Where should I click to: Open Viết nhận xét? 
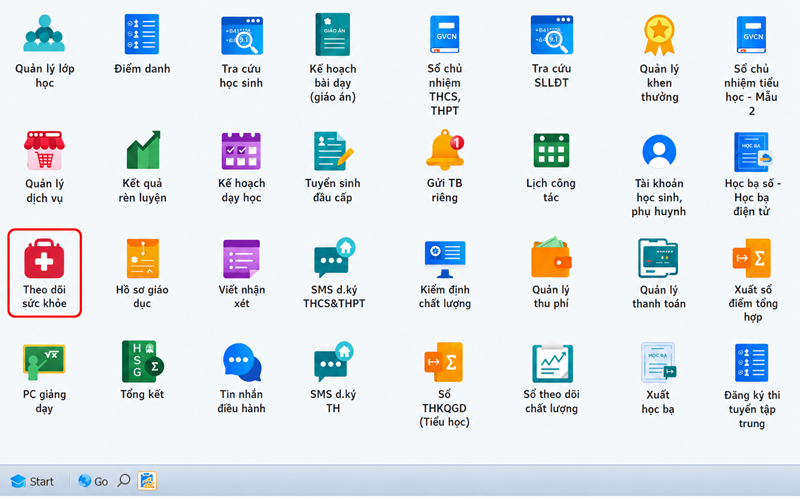241,259
